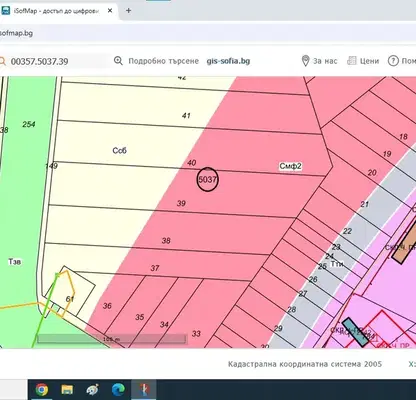This screenshot has width=416, height=400.
Task: Click the Тзв green zone label
Action: 15,262
